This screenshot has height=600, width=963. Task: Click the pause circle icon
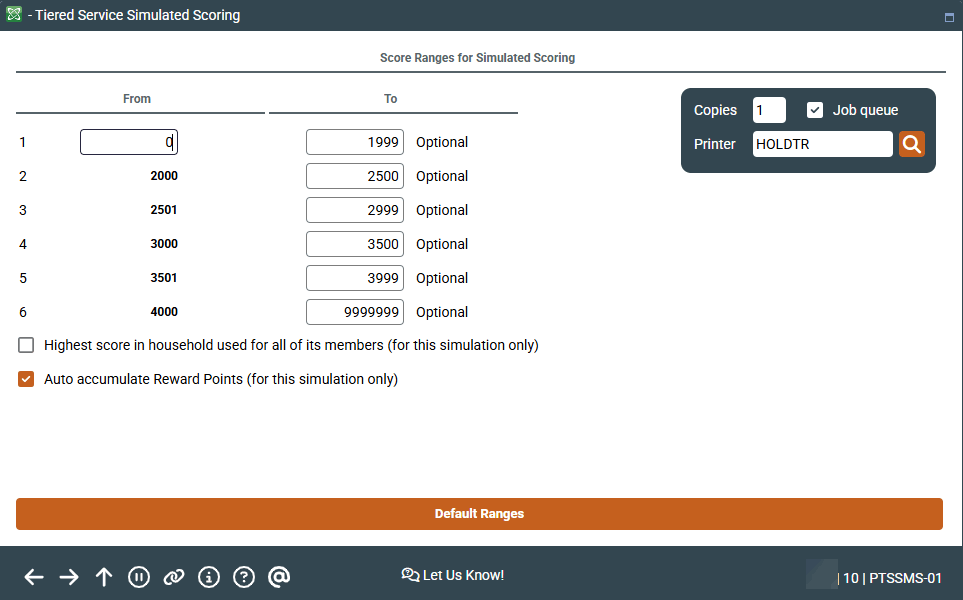139,577
